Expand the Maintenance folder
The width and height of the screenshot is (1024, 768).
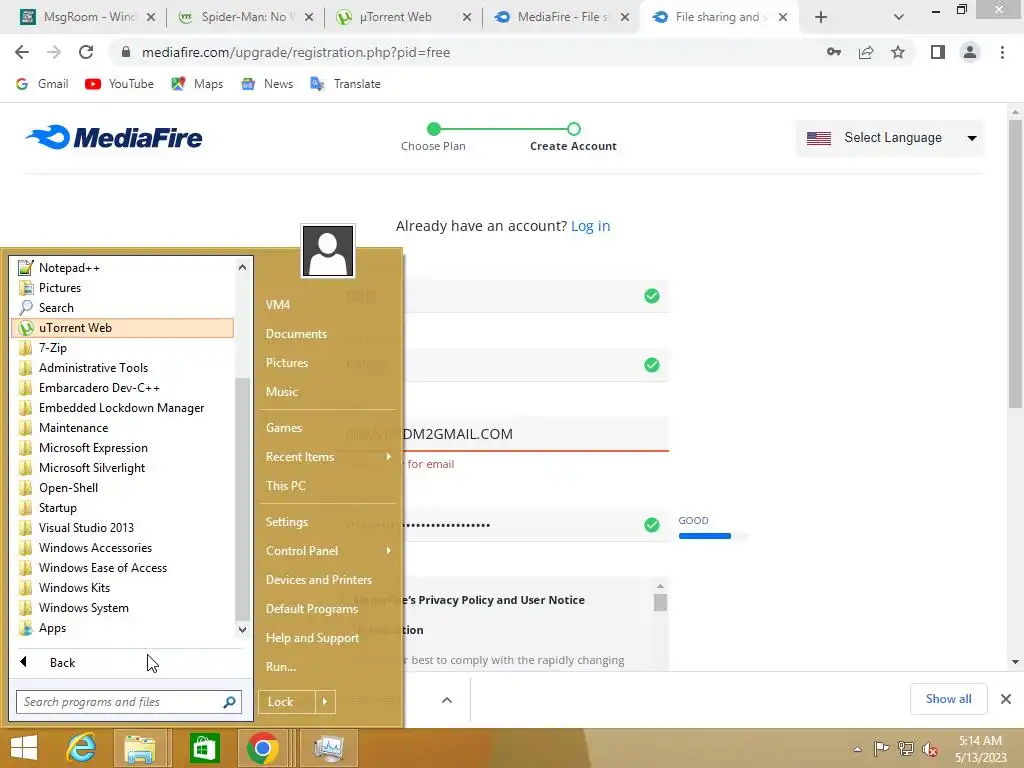(x=123, y=428)
